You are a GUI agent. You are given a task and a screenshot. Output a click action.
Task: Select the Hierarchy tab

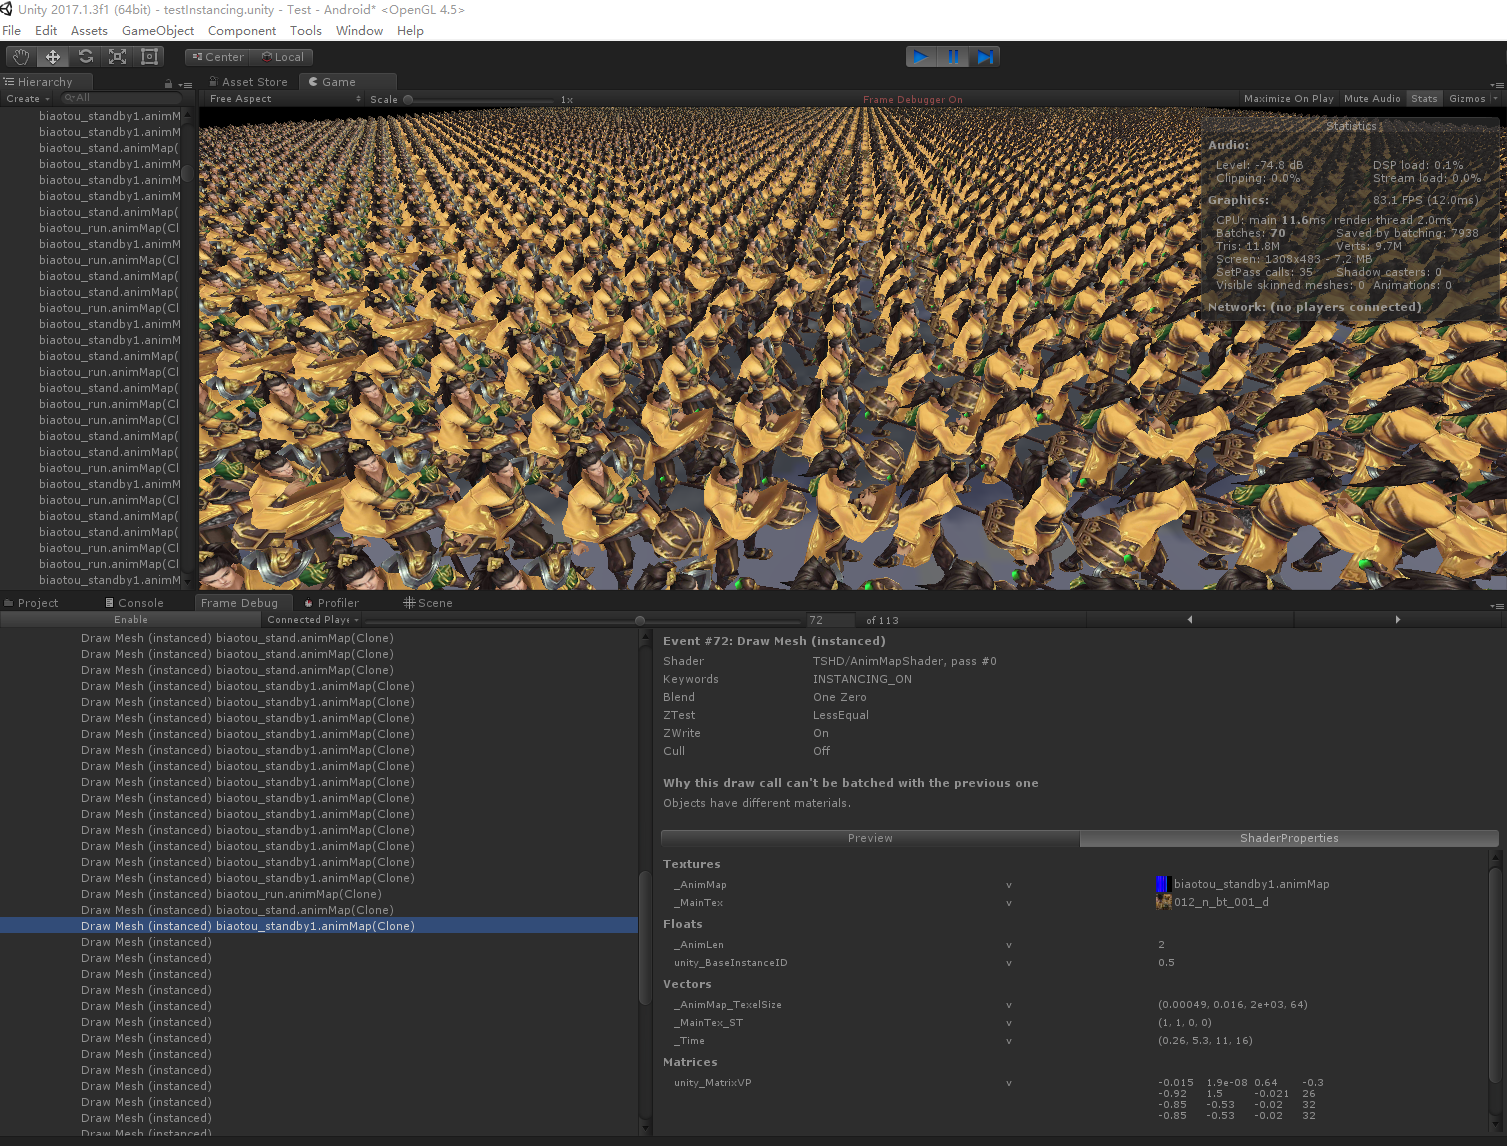(x=46, y=82)
